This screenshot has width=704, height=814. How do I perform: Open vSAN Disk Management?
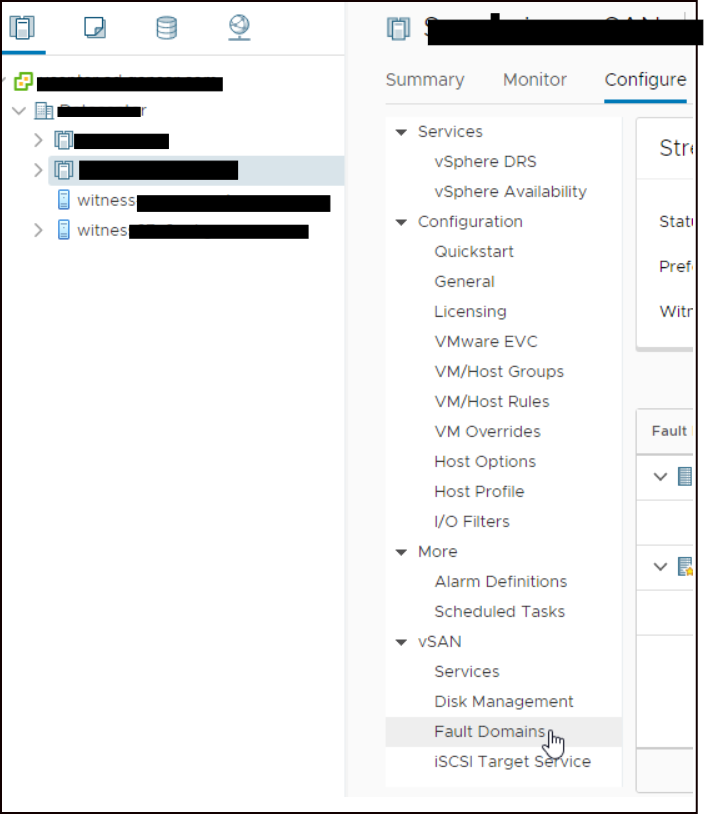pos(503,702)
